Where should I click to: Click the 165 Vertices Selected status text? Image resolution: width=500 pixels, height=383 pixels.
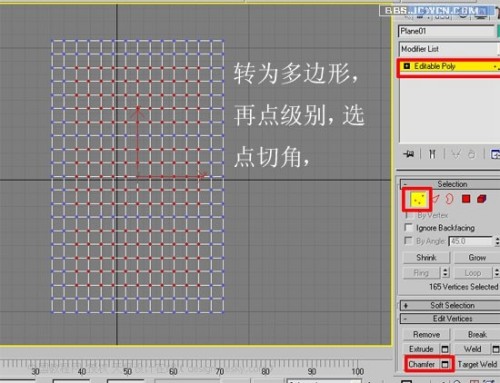tap(463, 287)
